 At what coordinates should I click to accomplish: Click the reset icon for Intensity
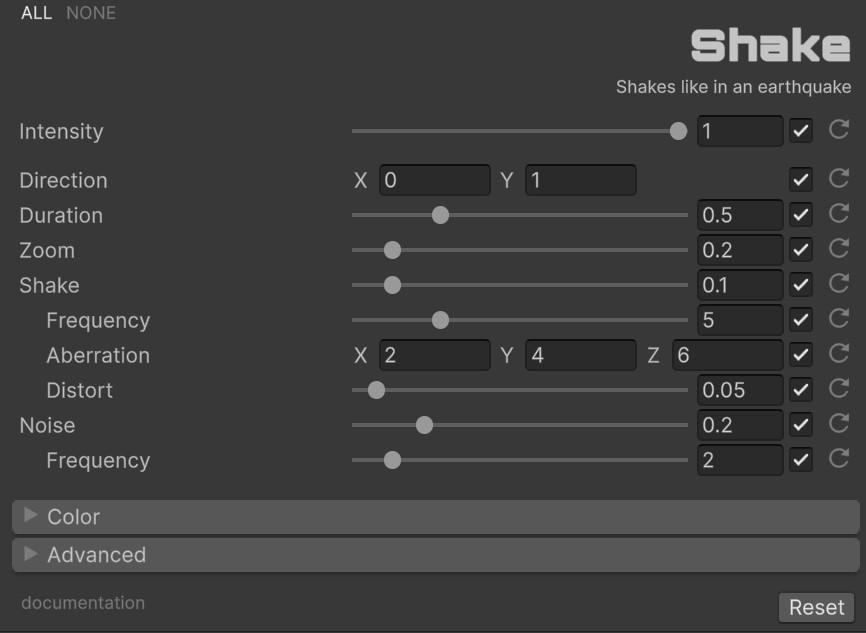pyautogui.click(x=839, y=130)
